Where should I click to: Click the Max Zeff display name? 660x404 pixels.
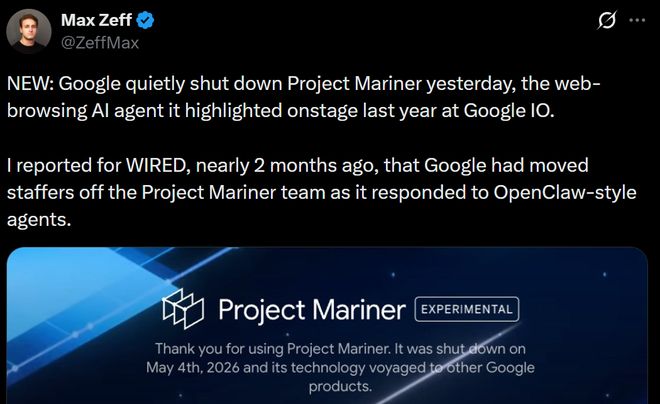pos(96,20)
